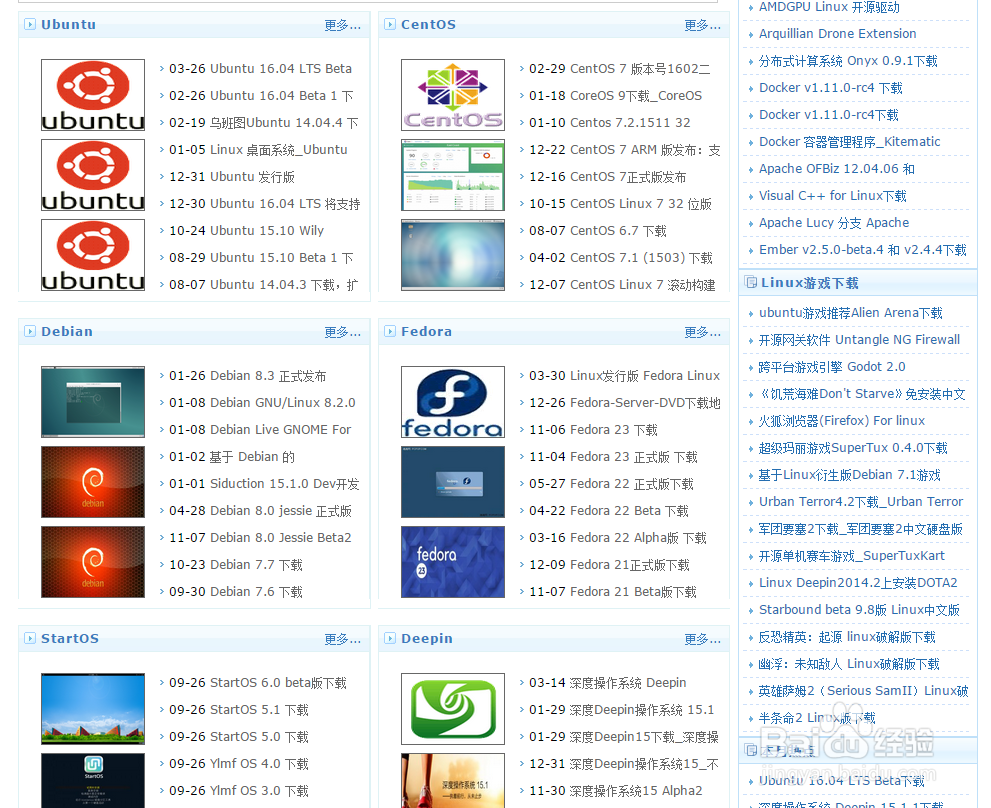
Task: Open Ember v2.5.0-beta.4 sidebar link
Action: click(863, 250)
